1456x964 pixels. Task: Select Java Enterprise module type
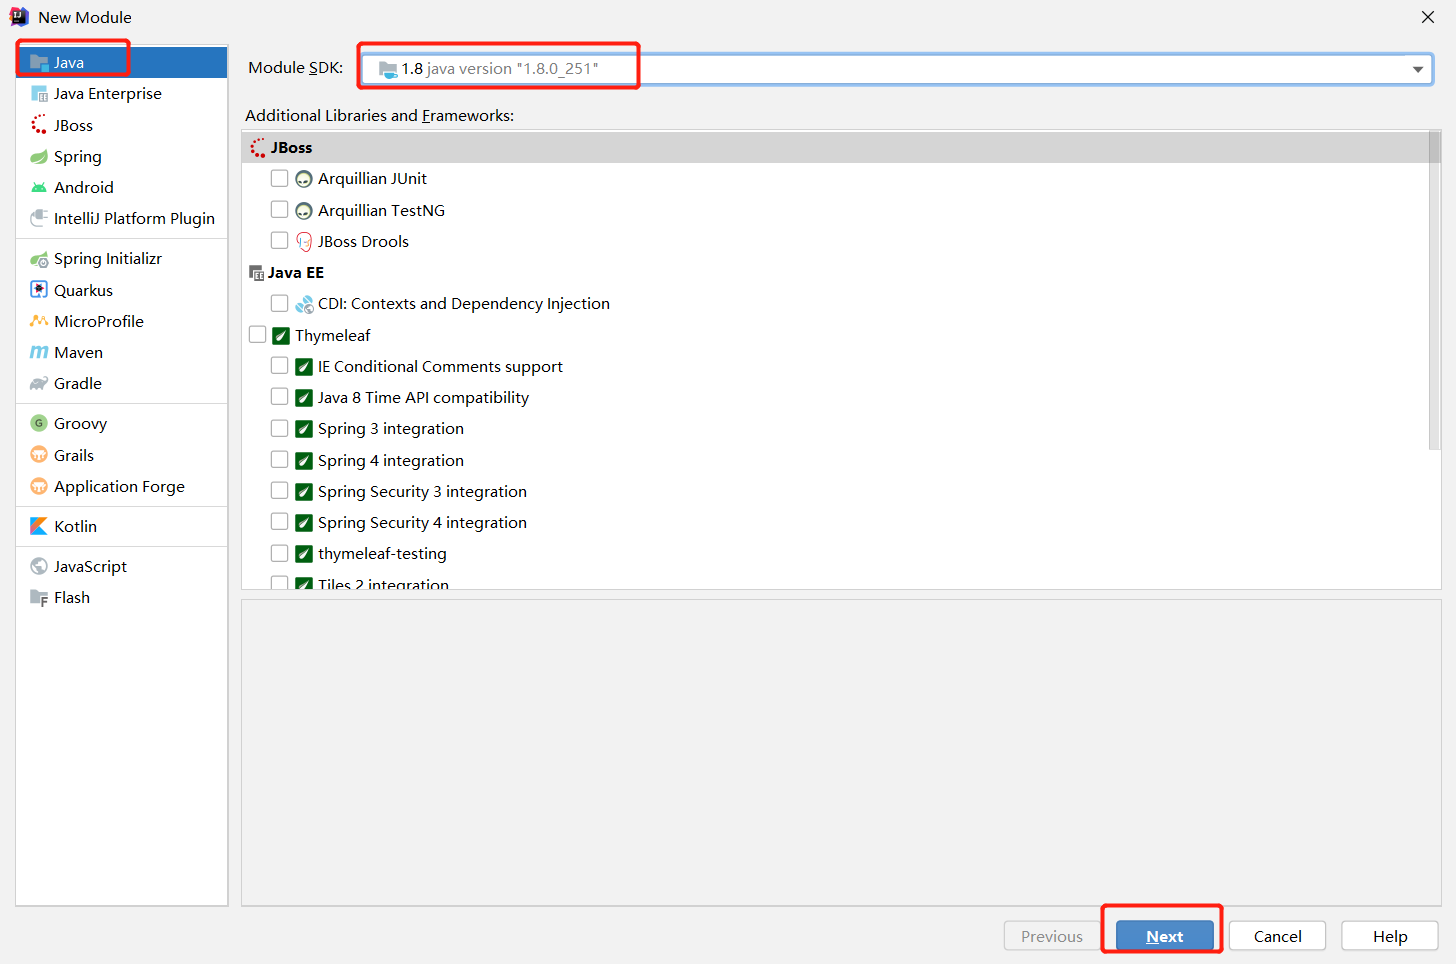pos(122,94)
